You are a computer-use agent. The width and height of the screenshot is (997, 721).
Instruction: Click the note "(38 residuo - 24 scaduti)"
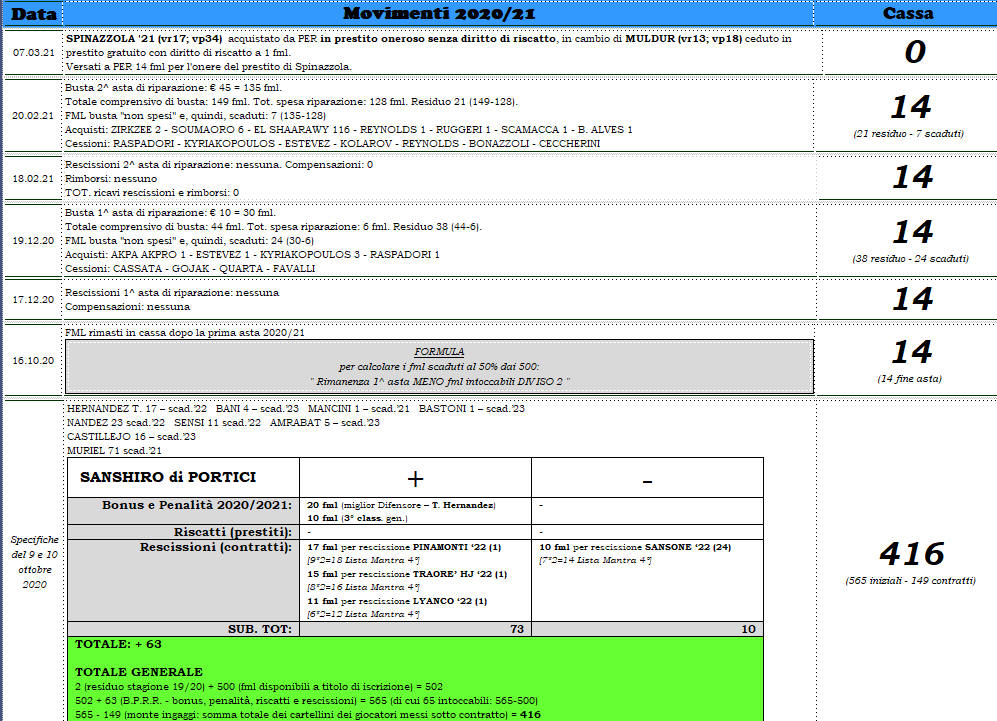tap(910, 259)
